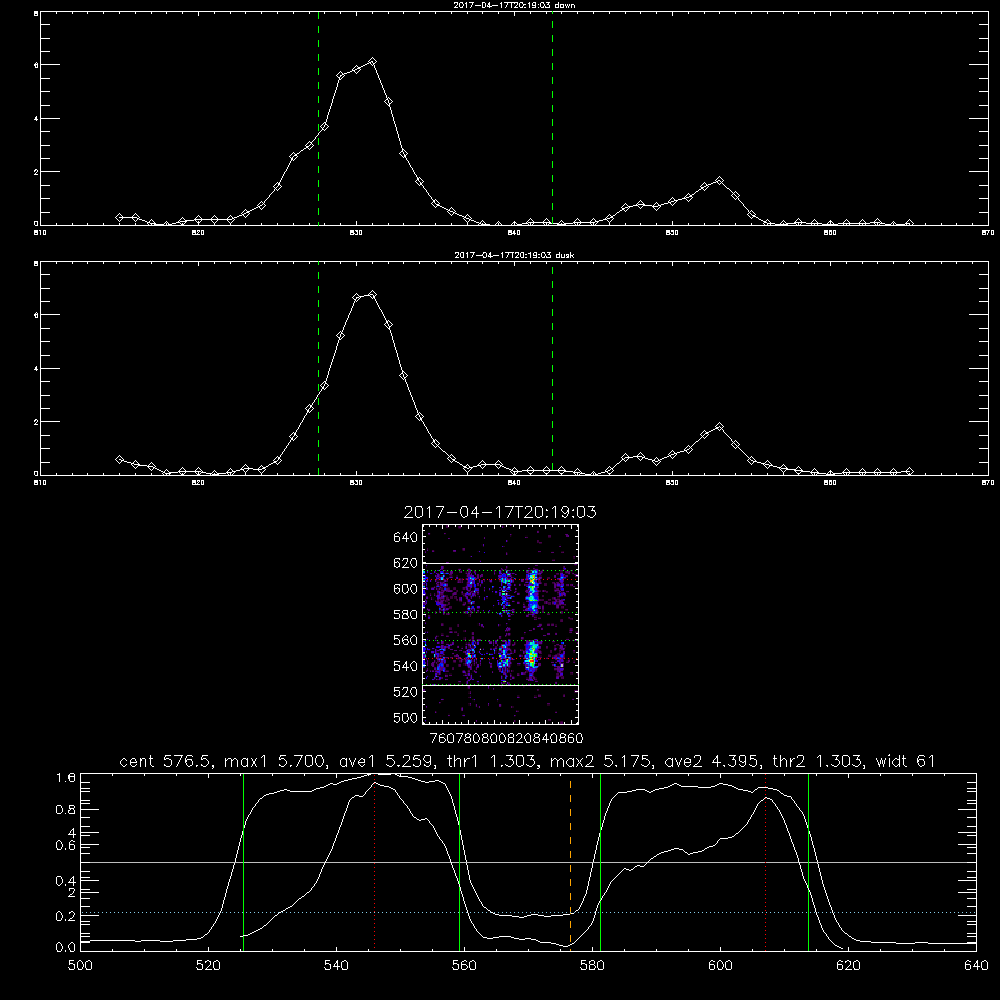Click the '1.6' y-axis label of bottom plot
1000x1000 pixels.
[x=66, y=778]
